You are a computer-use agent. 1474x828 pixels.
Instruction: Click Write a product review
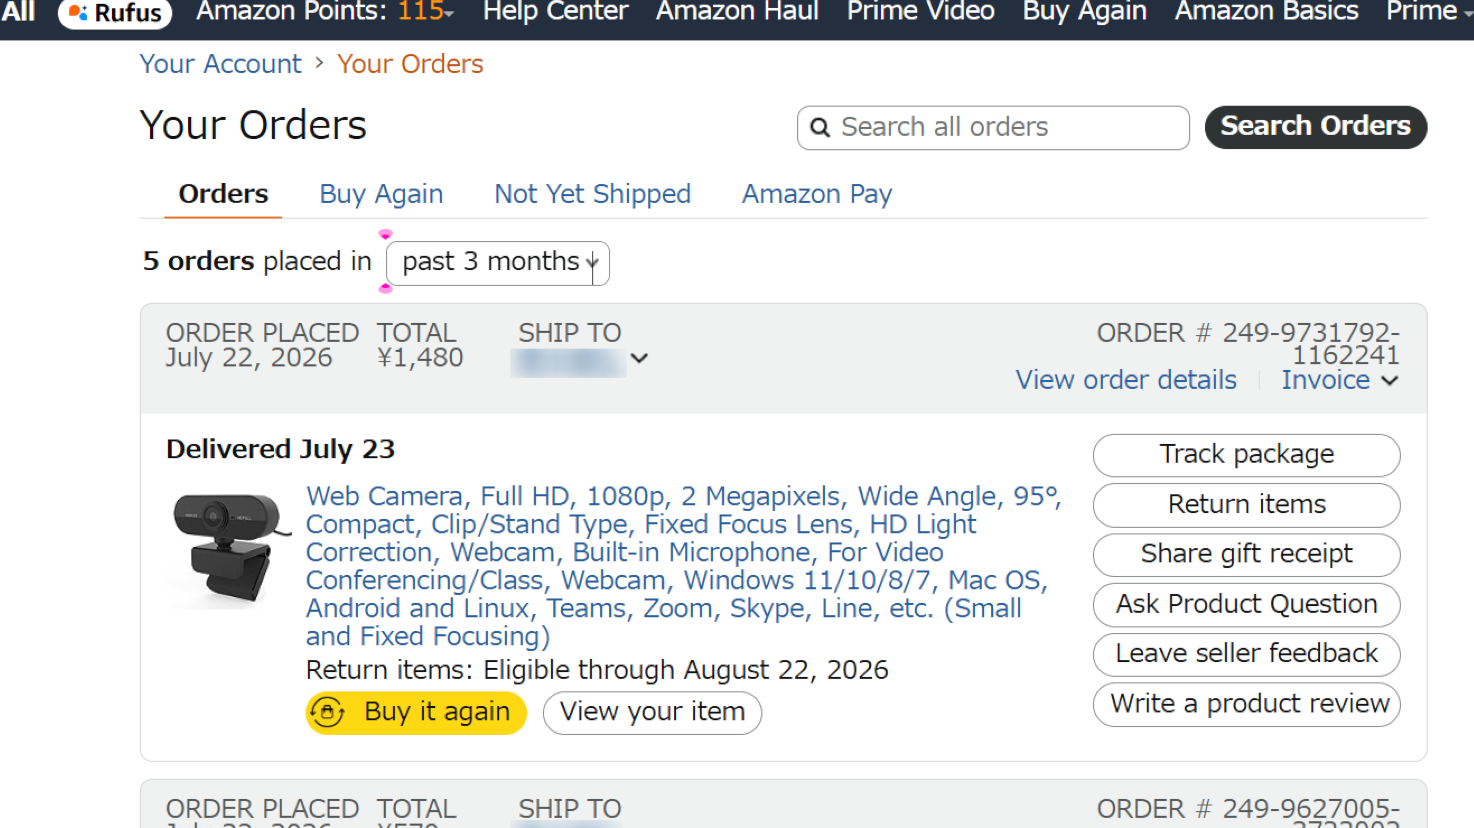pyautogui.click(x=1246, y=705)
